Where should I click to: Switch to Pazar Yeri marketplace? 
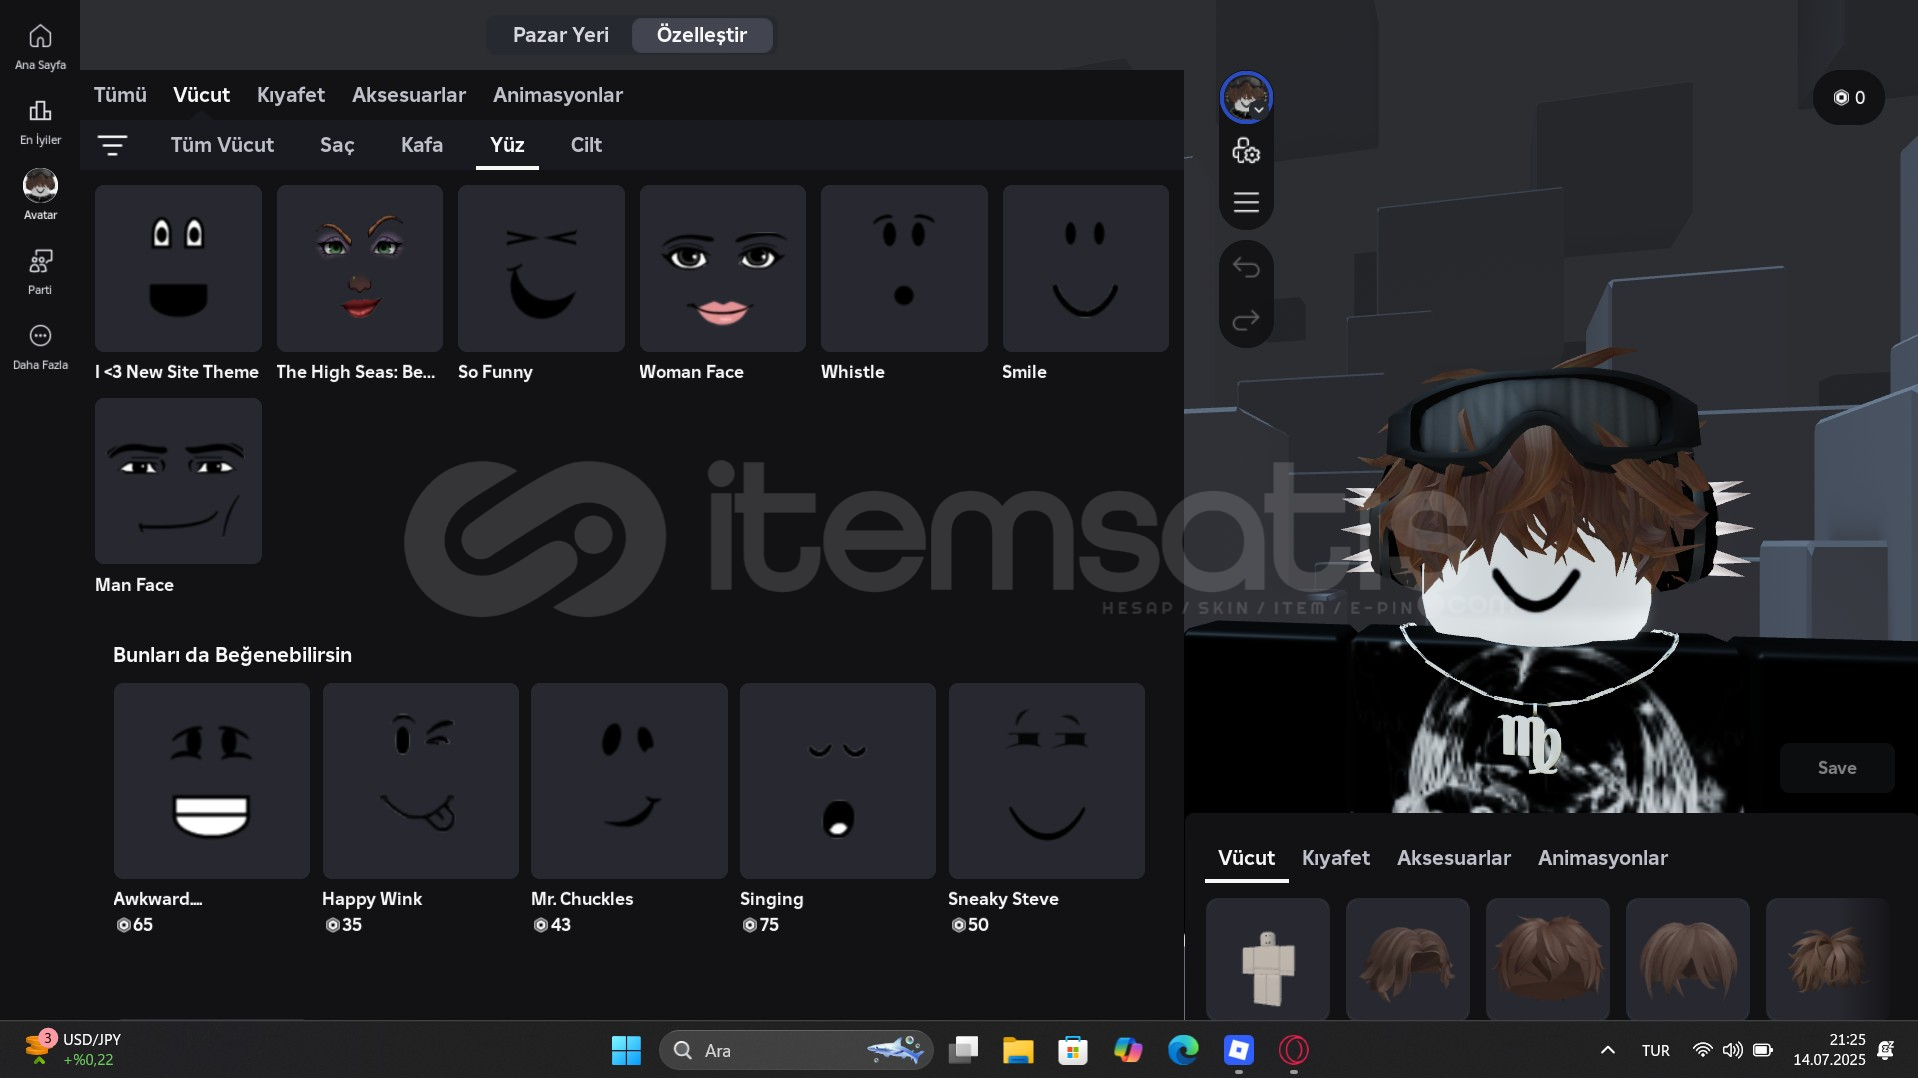pyautogui.click(x=560, y=35)
